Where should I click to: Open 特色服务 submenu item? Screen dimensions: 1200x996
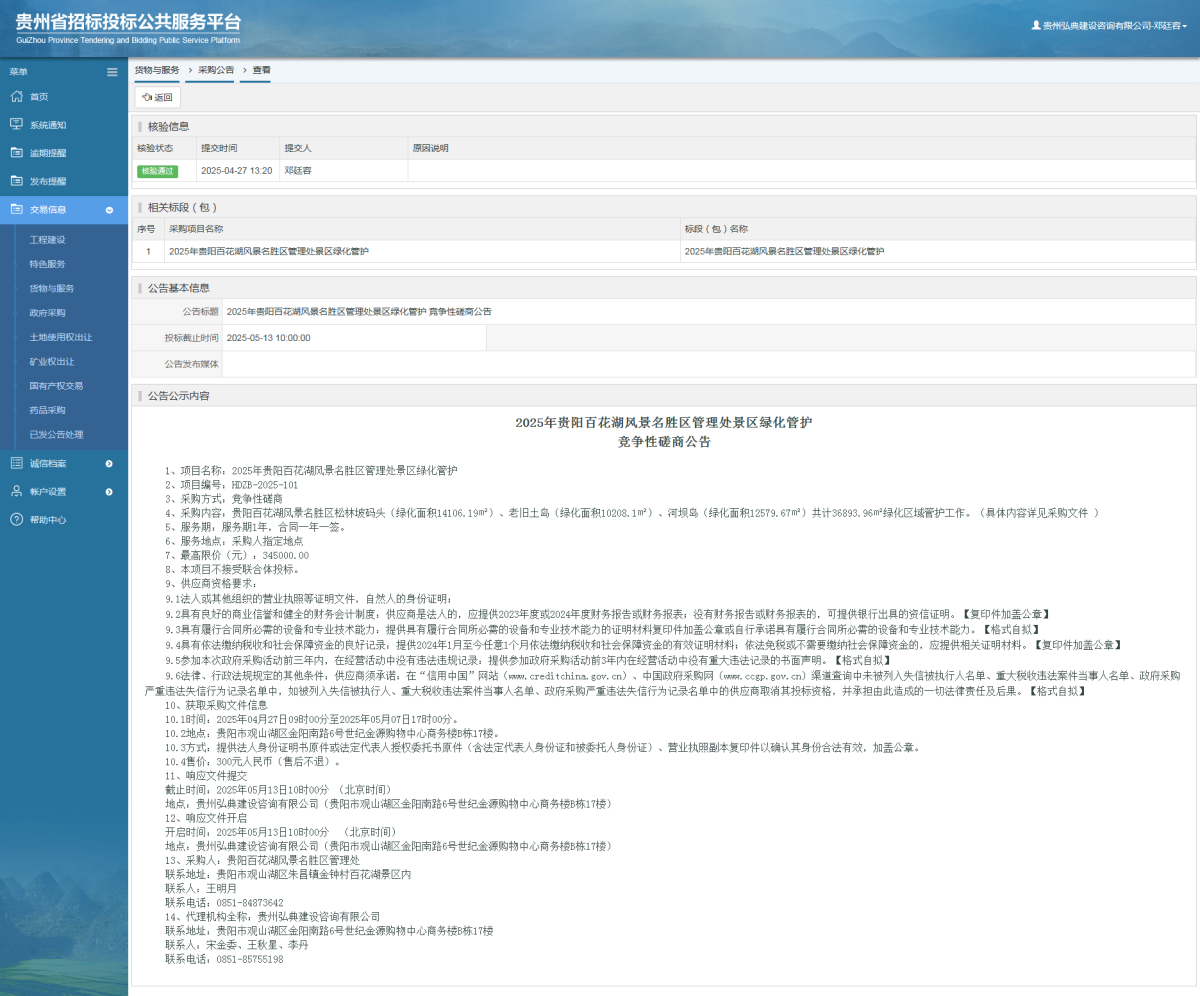click(47, 264)
